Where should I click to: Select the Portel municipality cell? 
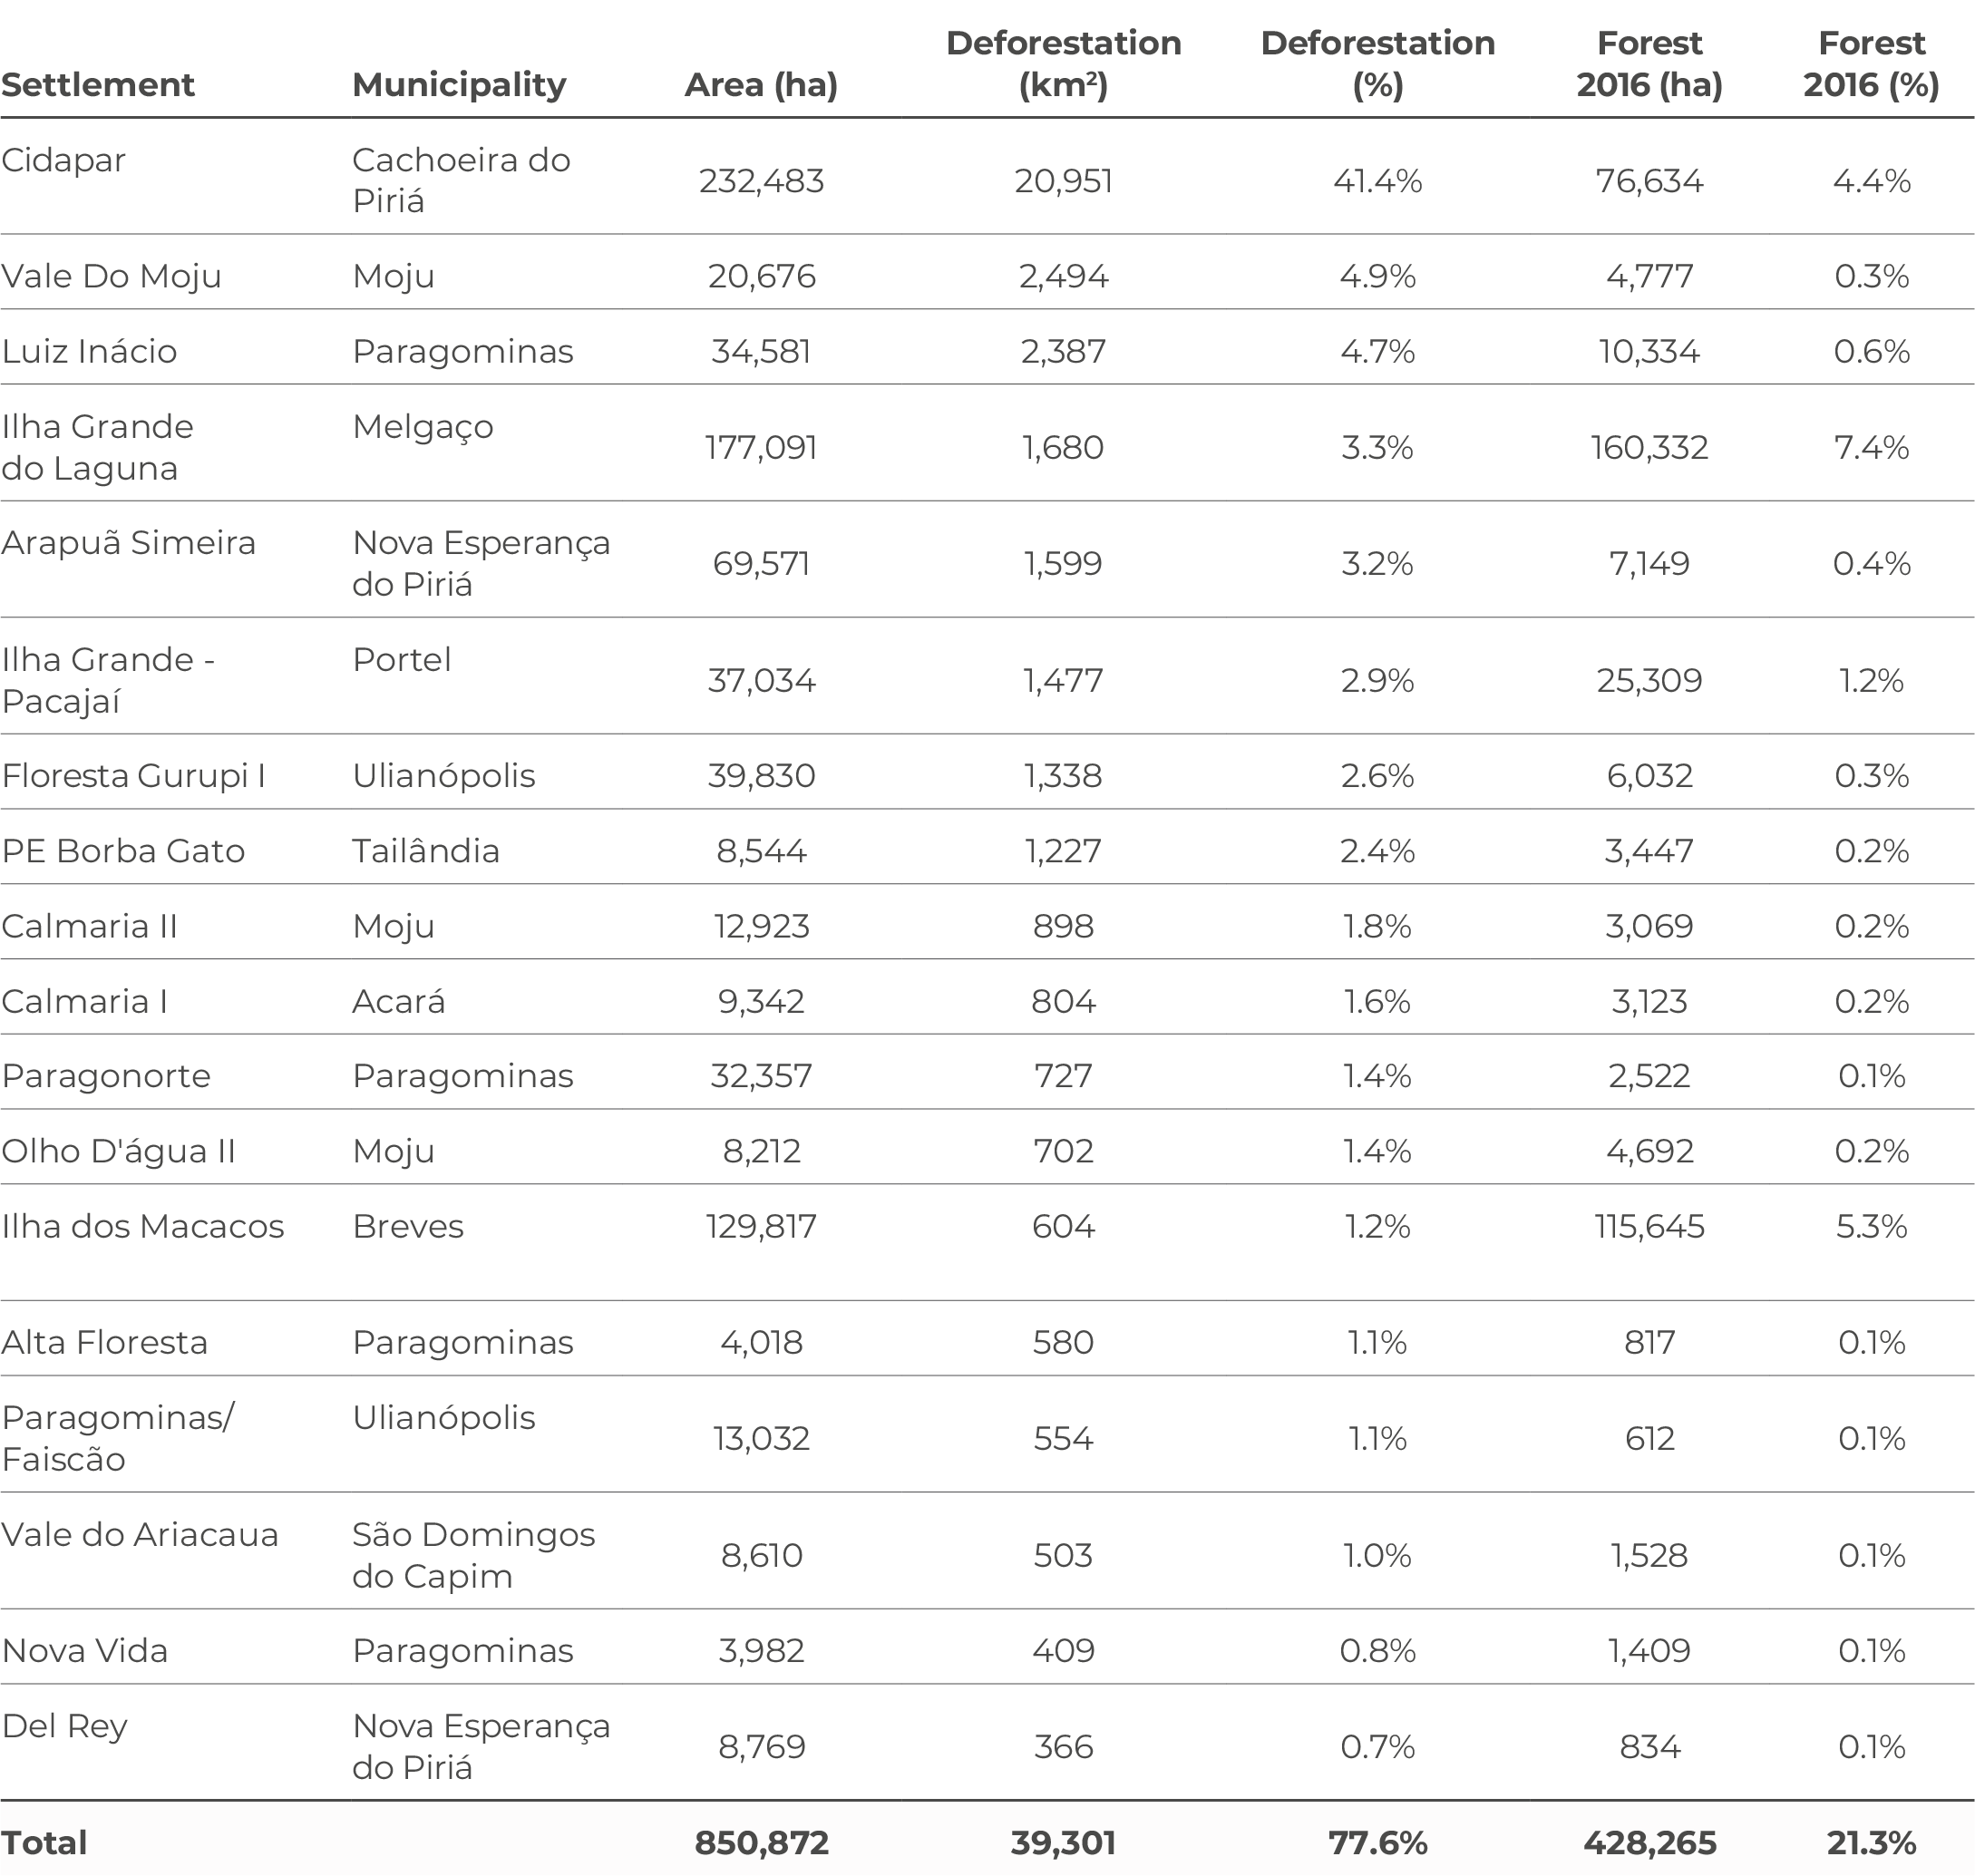click(x=402, y=660)
